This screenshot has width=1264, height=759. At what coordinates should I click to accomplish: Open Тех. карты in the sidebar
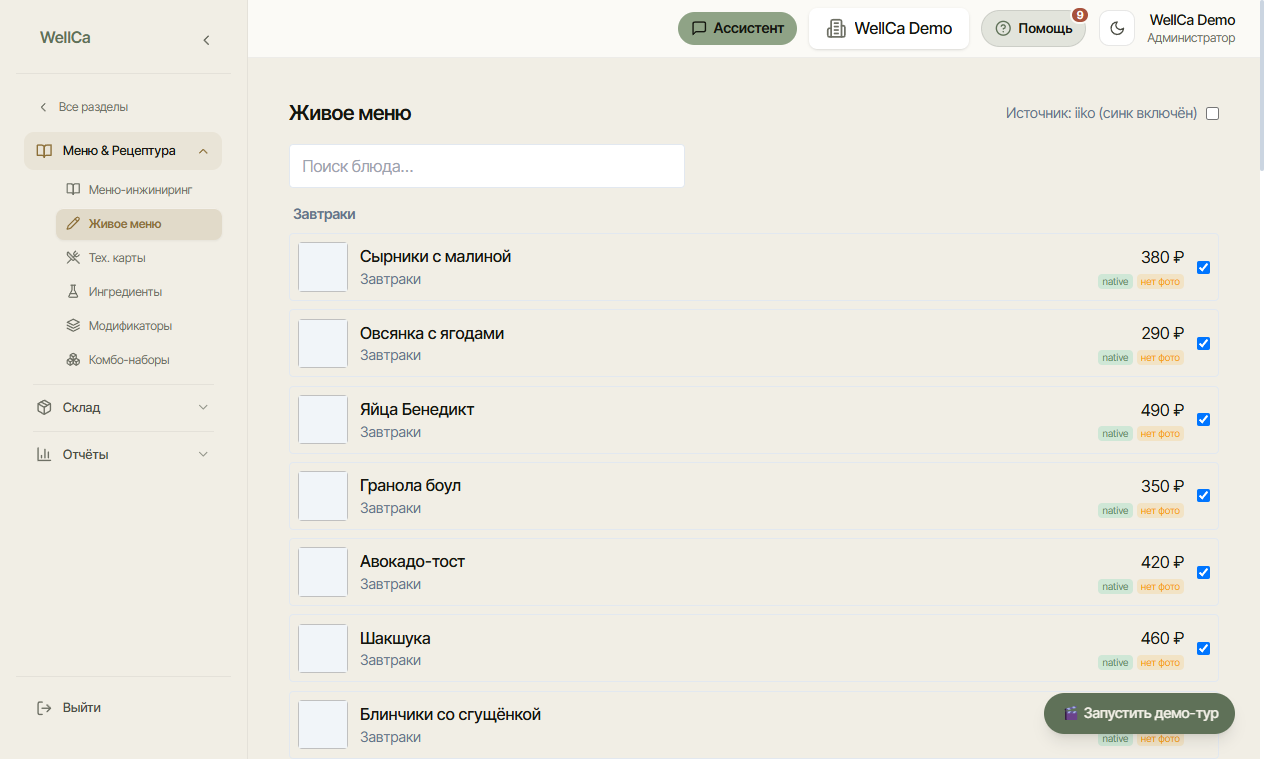tap(139, 258)
